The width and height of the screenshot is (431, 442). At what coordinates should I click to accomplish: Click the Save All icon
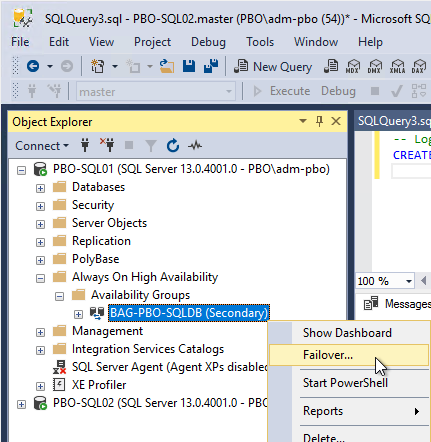[211, 66]
